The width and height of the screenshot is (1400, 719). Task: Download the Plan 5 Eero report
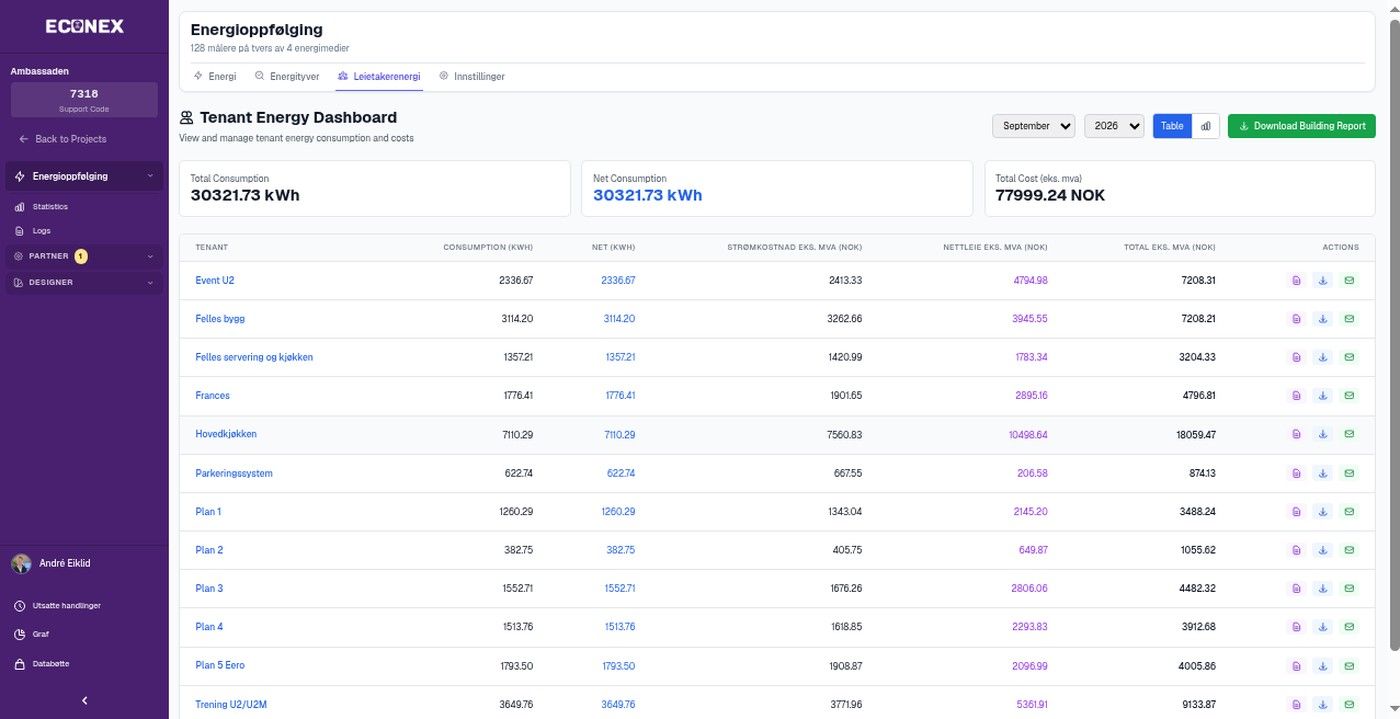[x=1322, y=666]
